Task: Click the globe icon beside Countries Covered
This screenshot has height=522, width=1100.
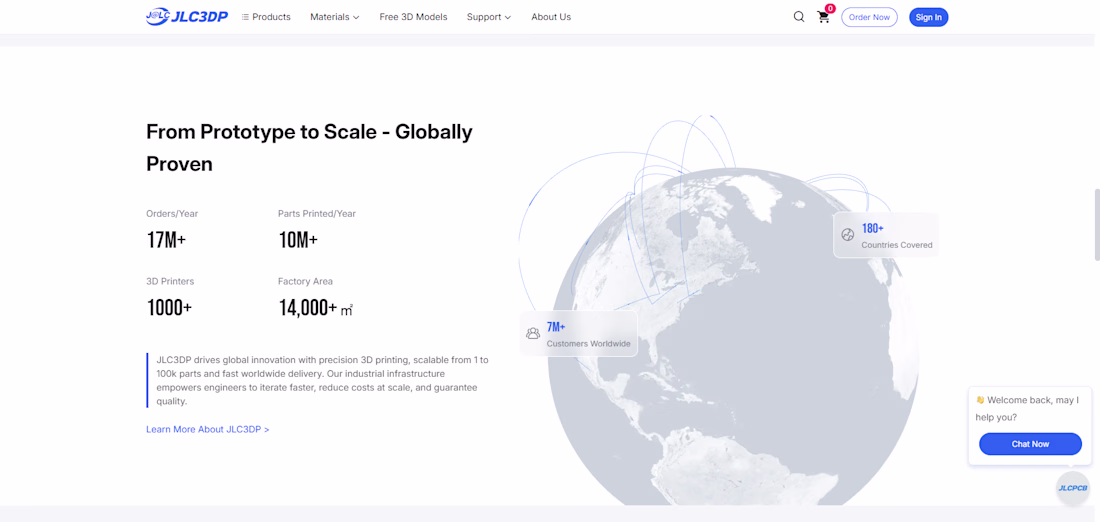Action: click(848, 235)
